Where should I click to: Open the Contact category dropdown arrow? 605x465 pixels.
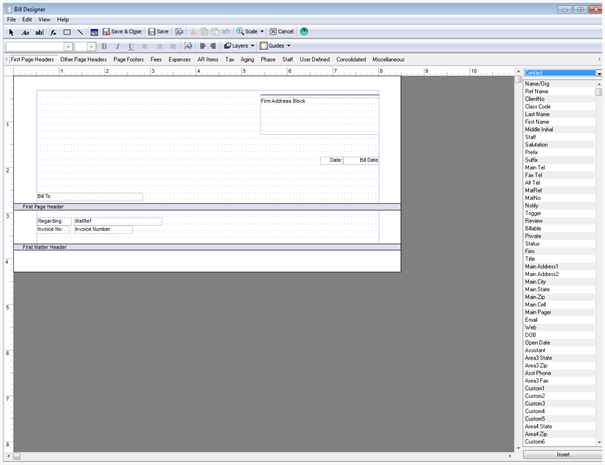599,73
